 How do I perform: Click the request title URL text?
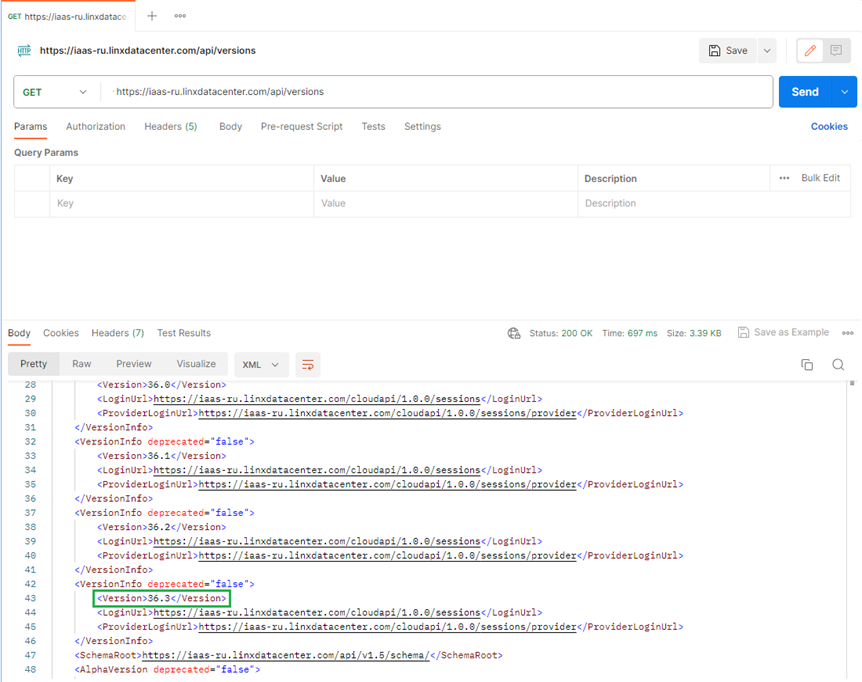click(x=147, y=51)
